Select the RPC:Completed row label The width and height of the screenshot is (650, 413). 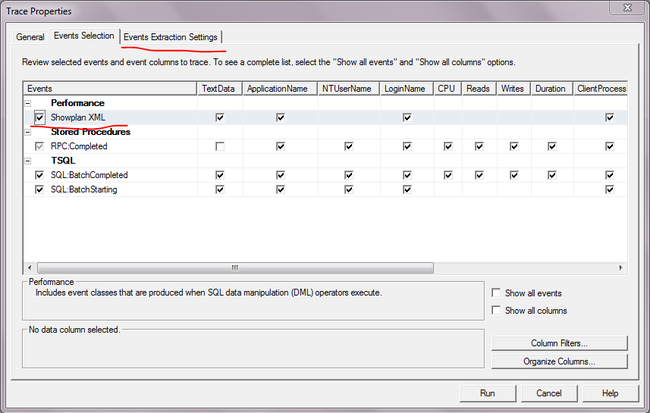pos(79,146)
